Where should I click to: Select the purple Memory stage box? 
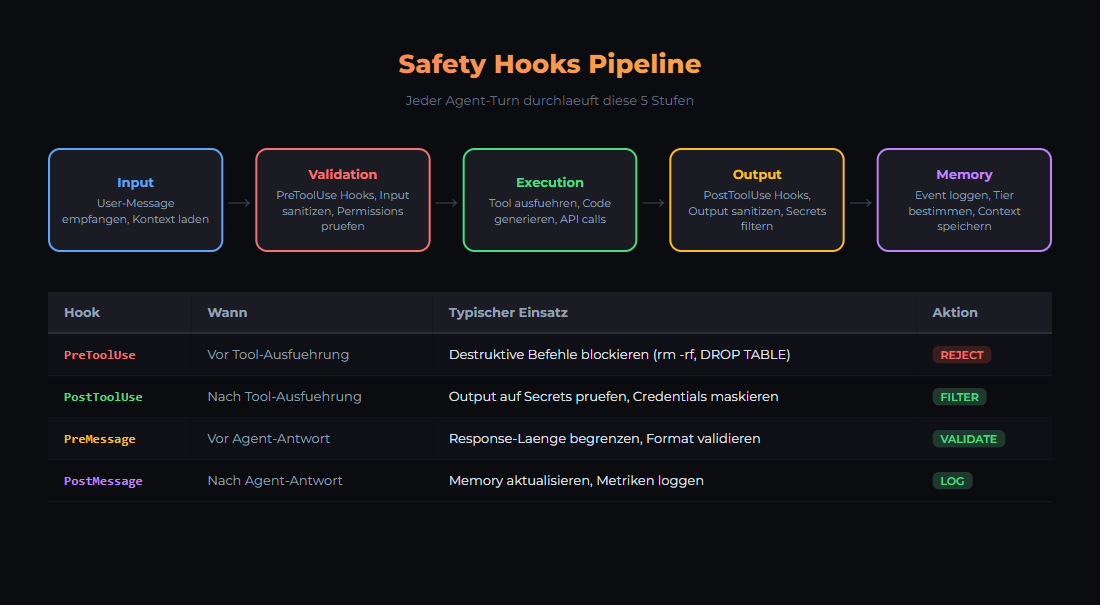(x=964, y=200)
